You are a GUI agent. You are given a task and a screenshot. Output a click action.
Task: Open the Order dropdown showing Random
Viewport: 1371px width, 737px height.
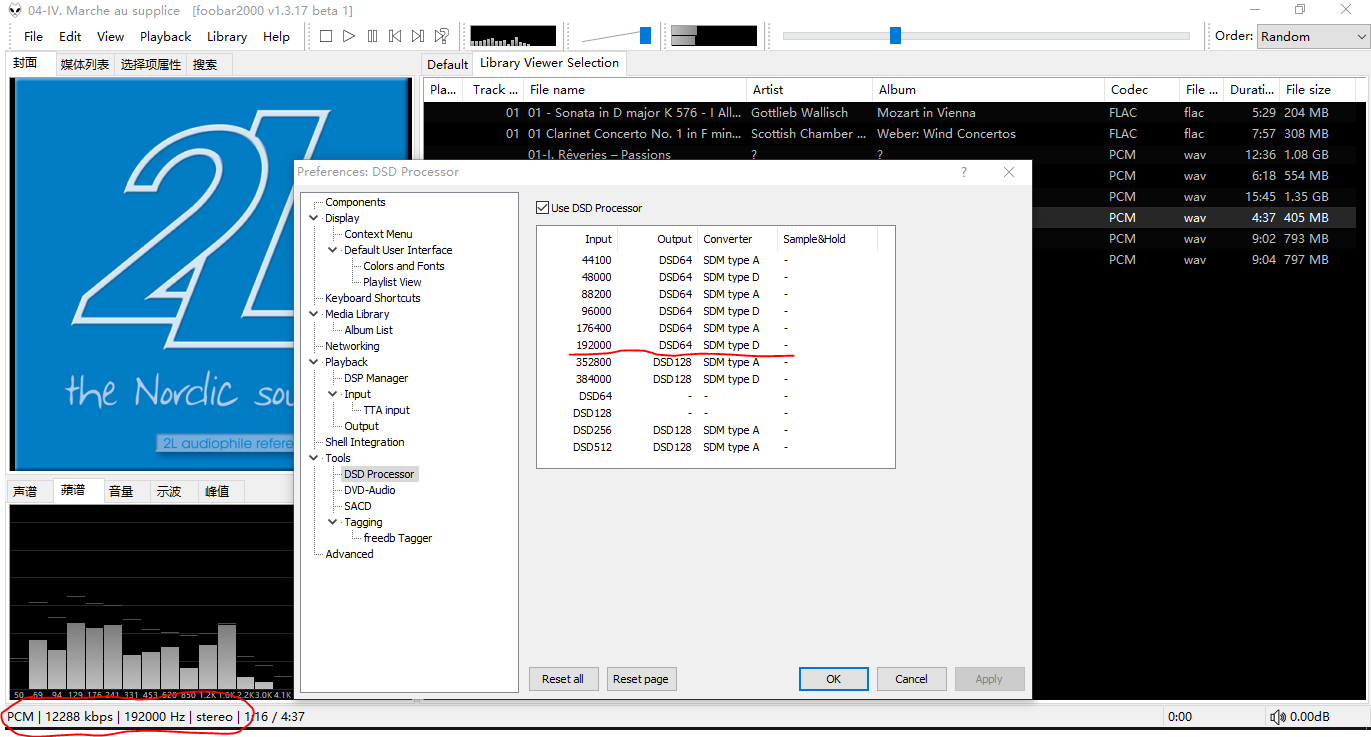1313,36
